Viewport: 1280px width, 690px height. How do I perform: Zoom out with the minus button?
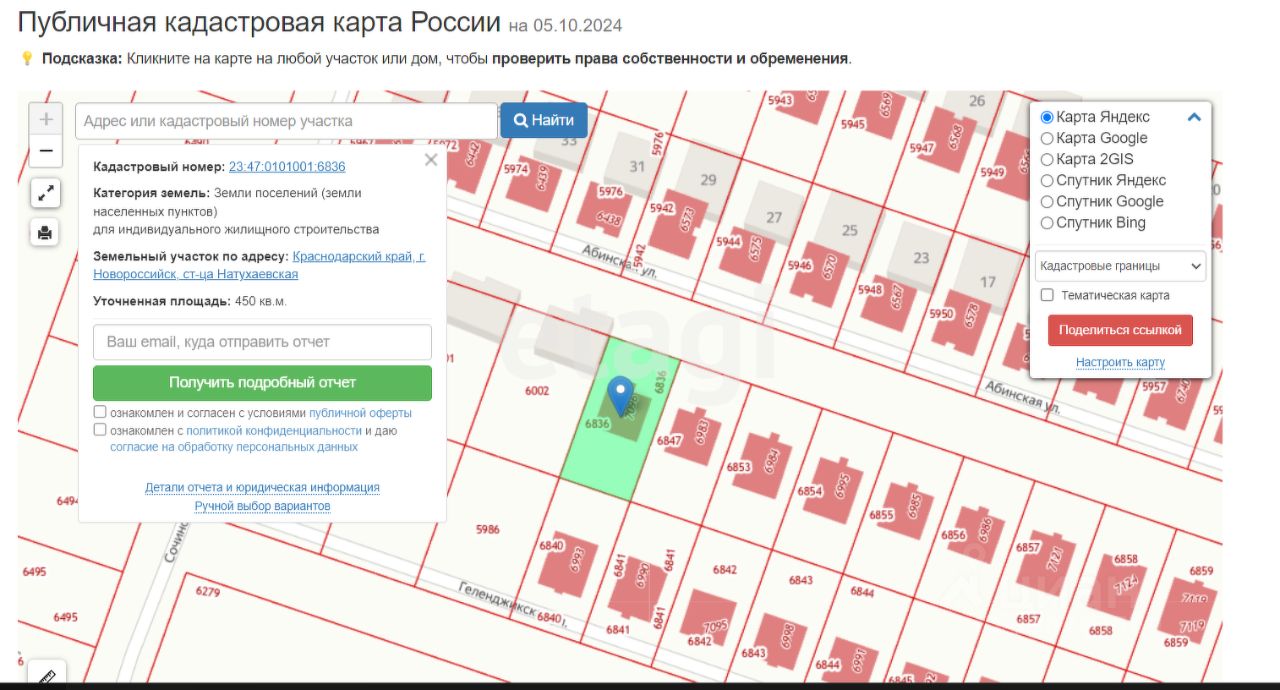click(x=46, y=152)
